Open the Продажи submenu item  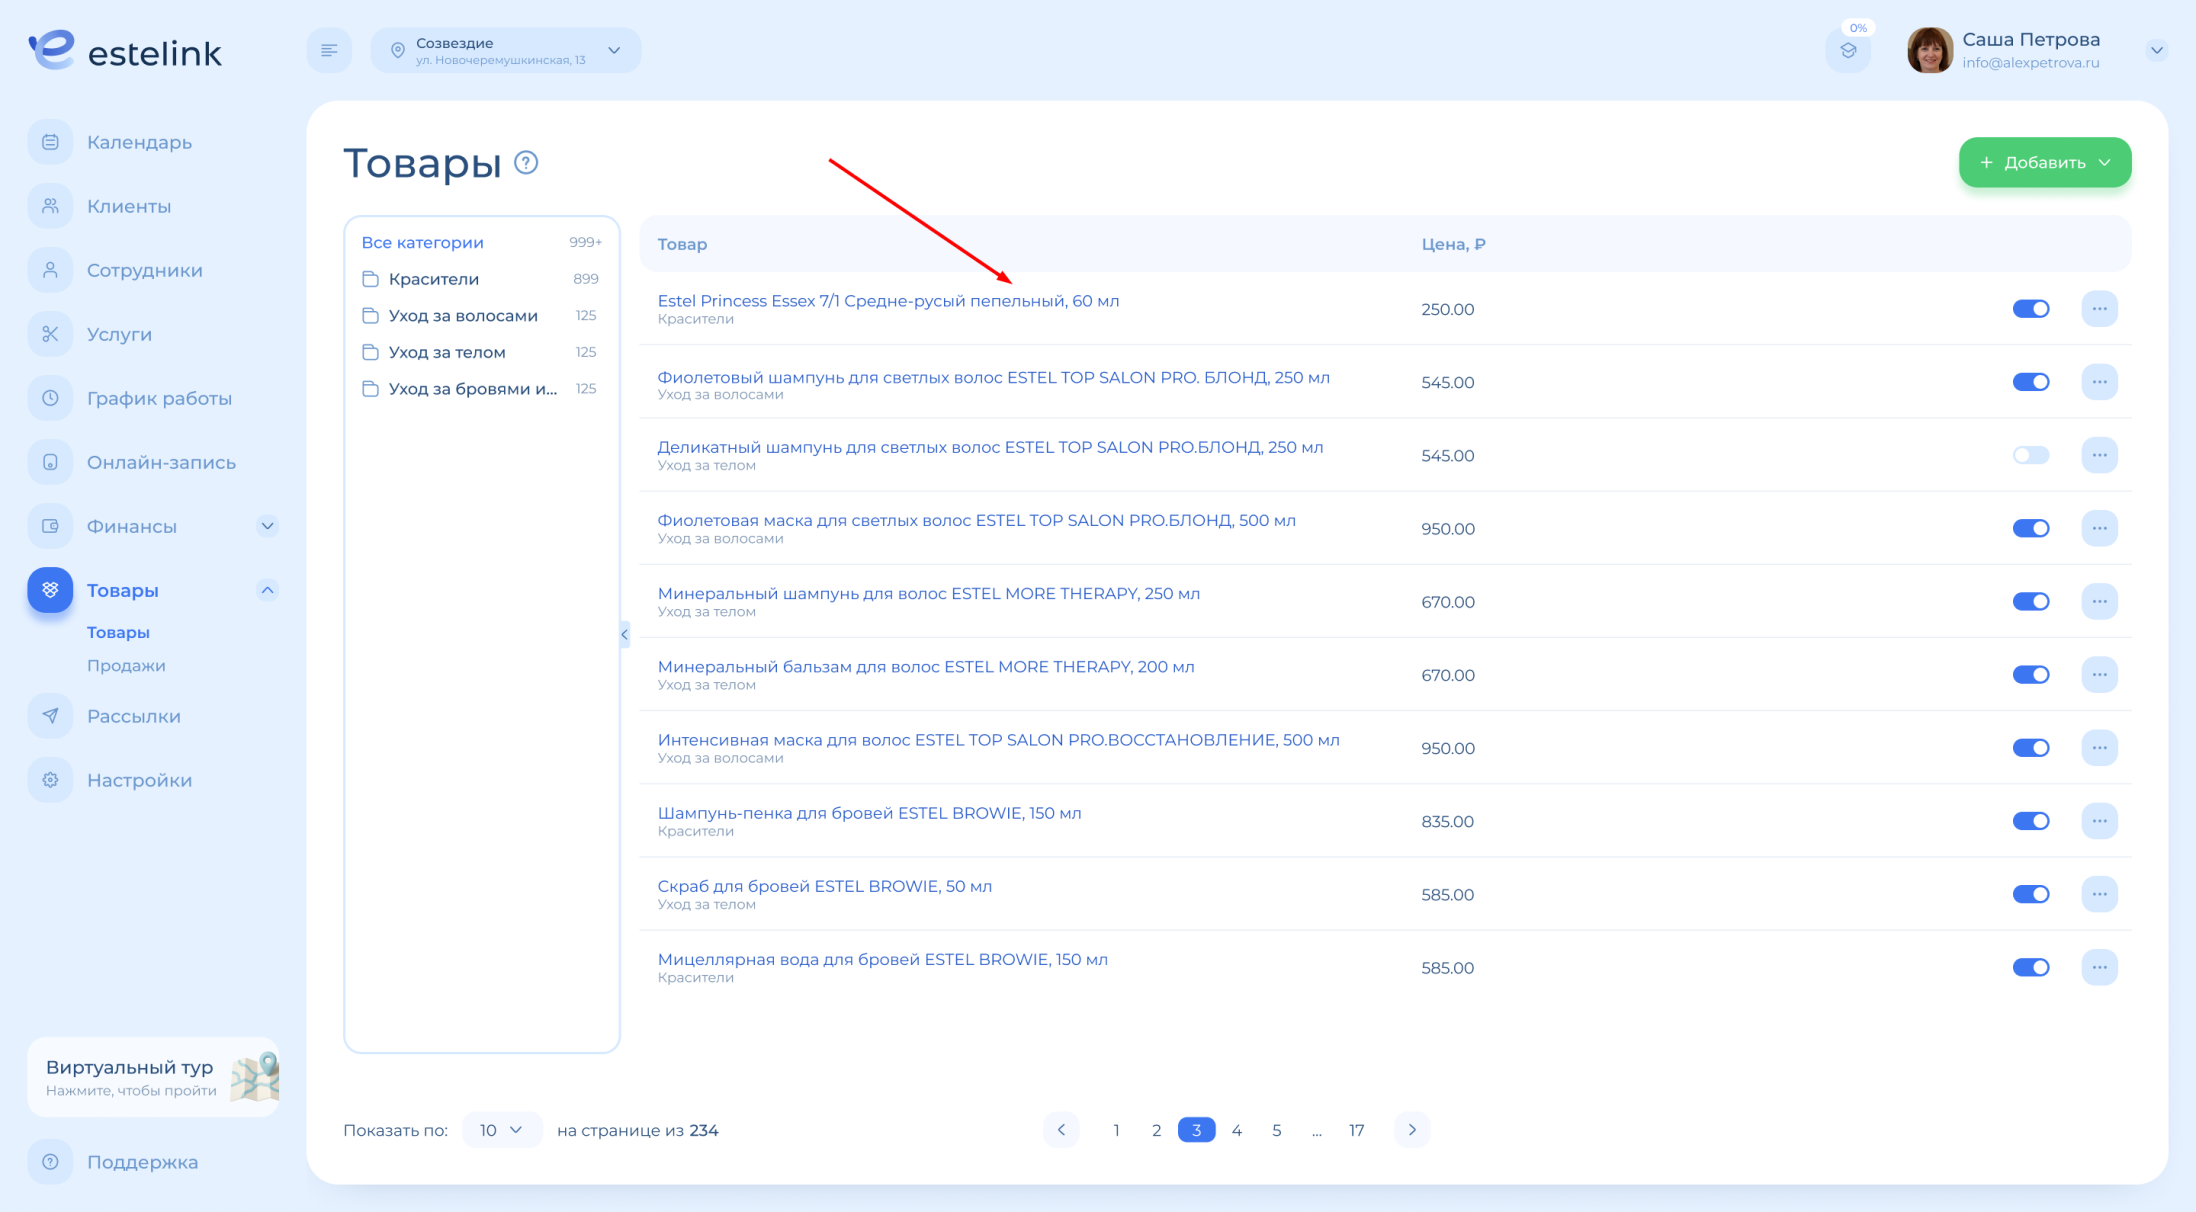coord(126,665)
